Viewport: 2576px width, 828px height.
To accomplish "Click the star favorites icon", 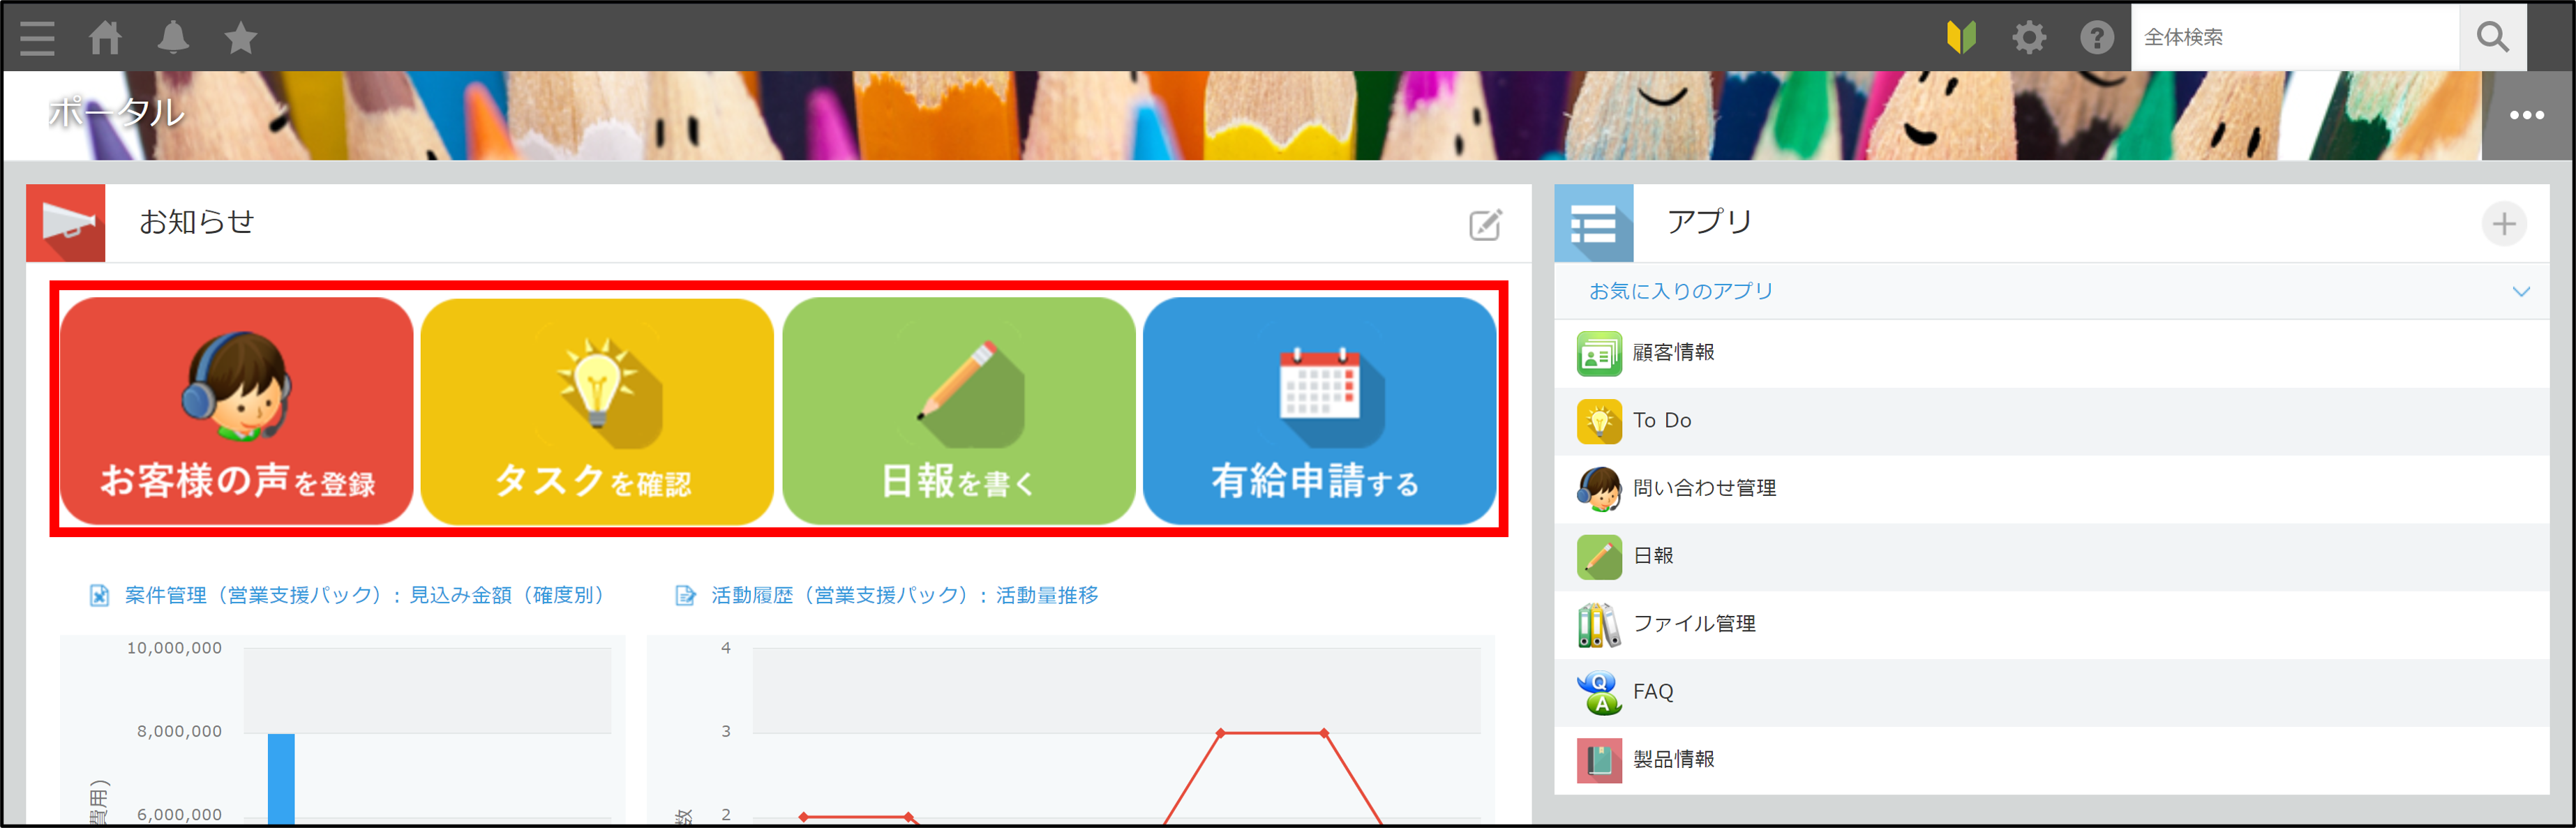I will pos(240,37).
